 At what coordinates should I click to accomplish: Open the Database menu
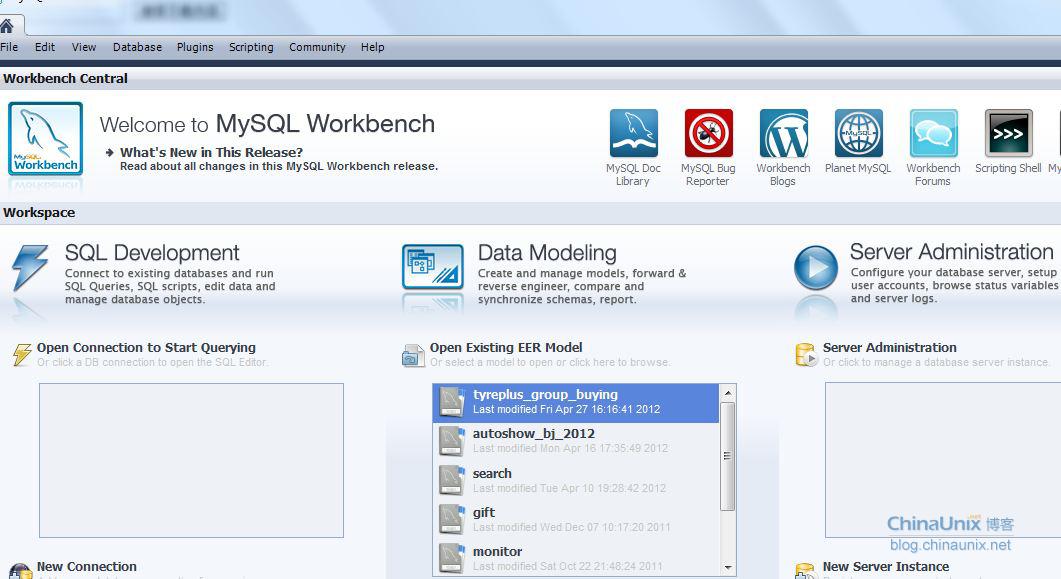click(x=137, y=47)
